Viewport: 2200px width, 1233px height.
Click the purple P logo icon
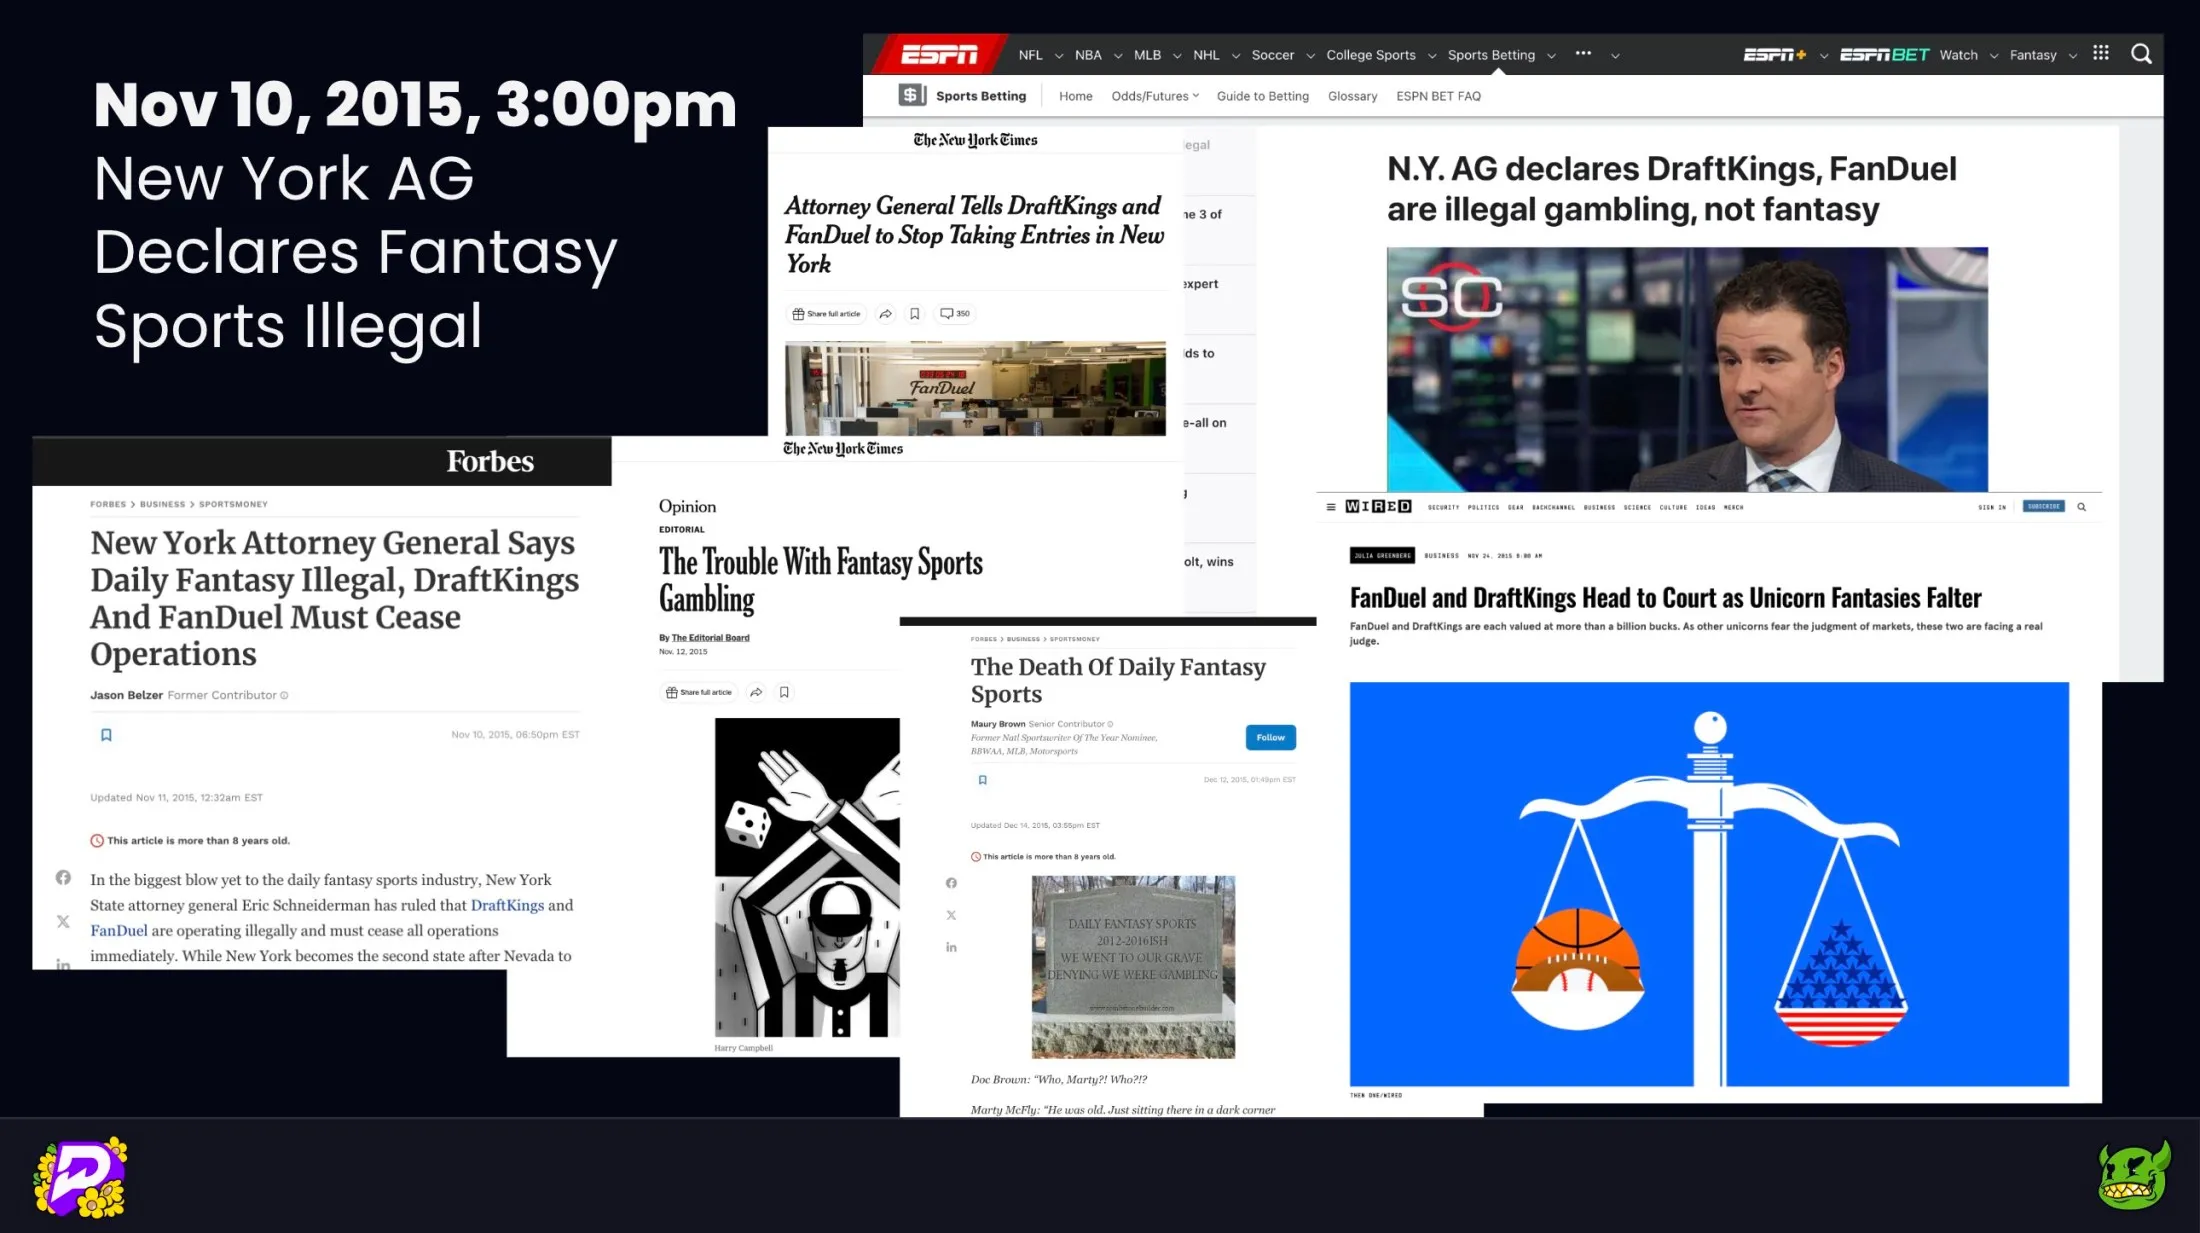tap(80, 1177)
